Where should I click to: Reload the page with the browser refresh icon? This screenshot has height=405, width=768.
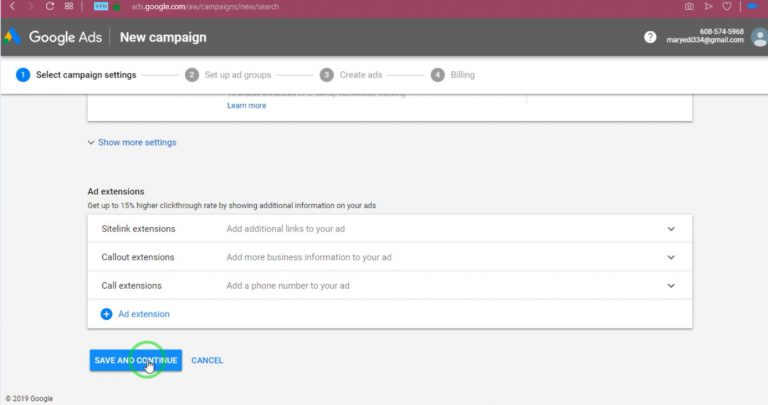click(49, 6)
